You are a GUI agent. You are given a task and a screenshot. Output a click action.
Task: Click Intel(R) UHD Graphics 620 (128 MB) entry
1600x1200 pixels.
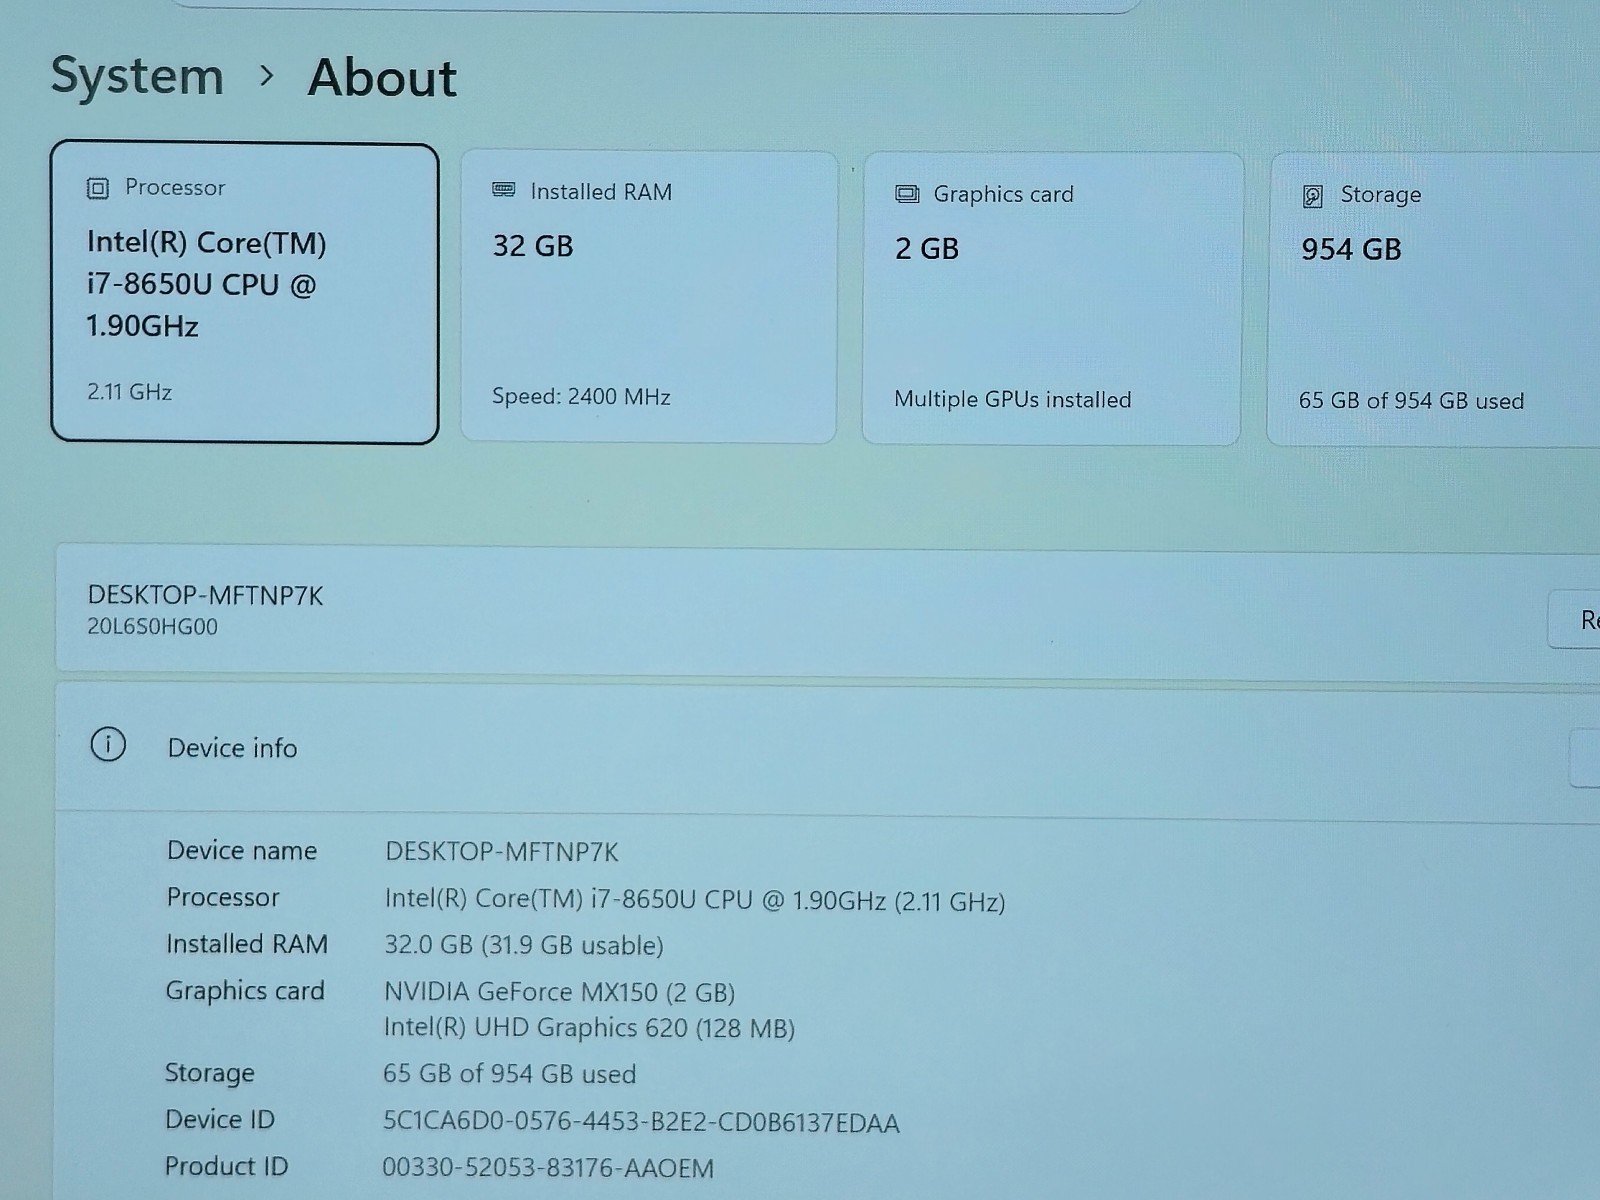click(589, 1028)
